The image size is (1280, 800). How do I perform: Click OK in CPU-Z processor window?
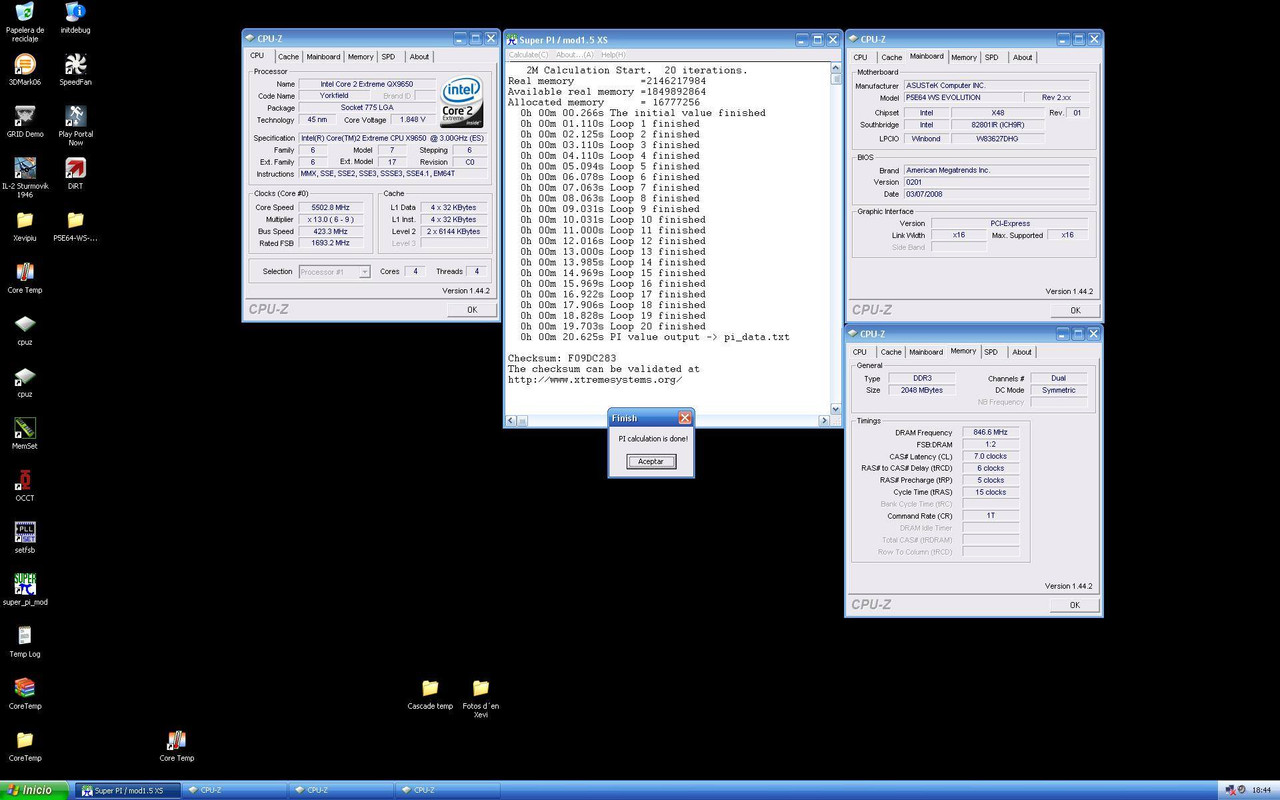pos(472,310)
